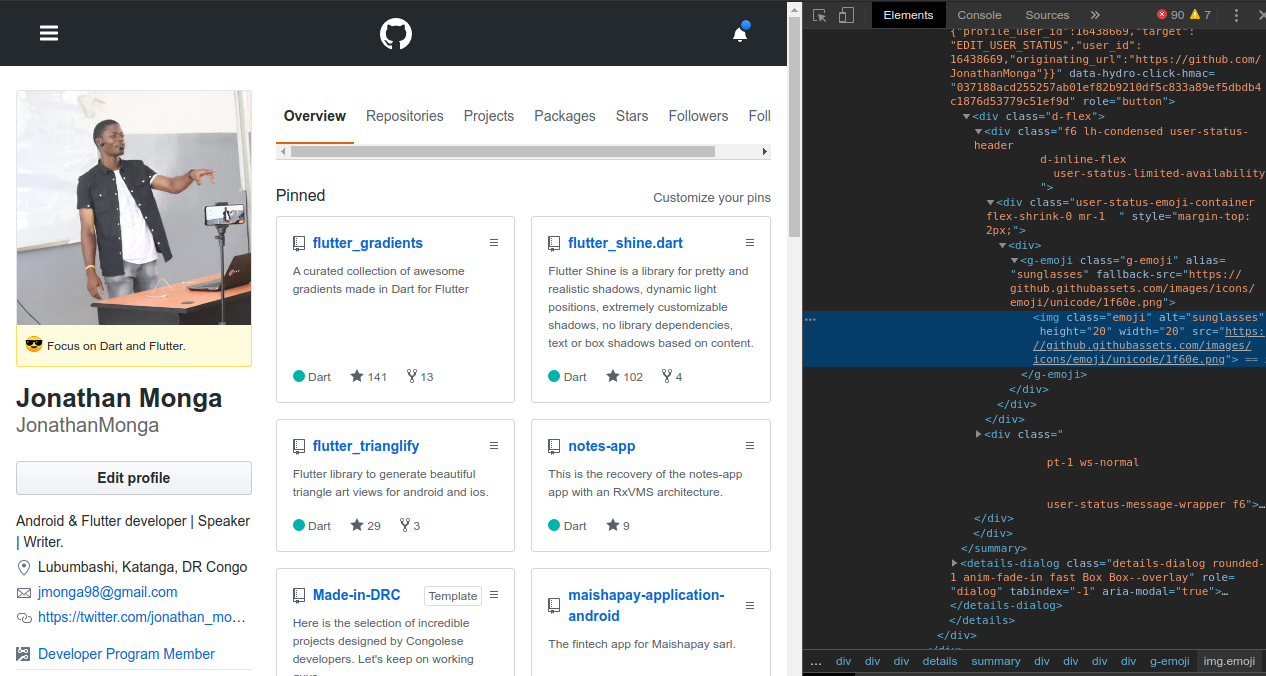Open DevTools three-dot customize menu
The image size is (1266, 676).
tap(1237, 15)
